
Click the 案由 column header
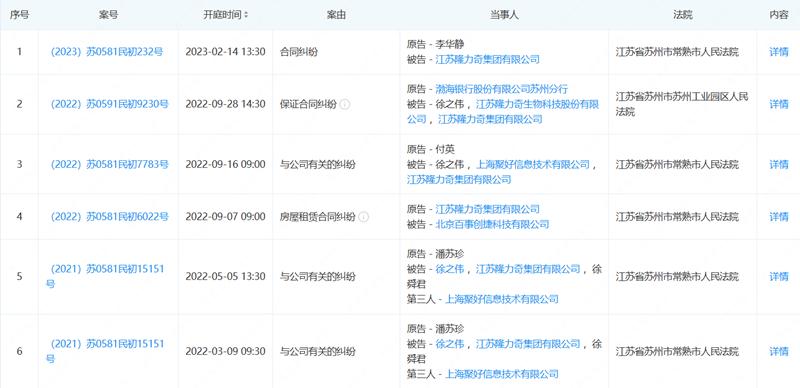point(336,15)
